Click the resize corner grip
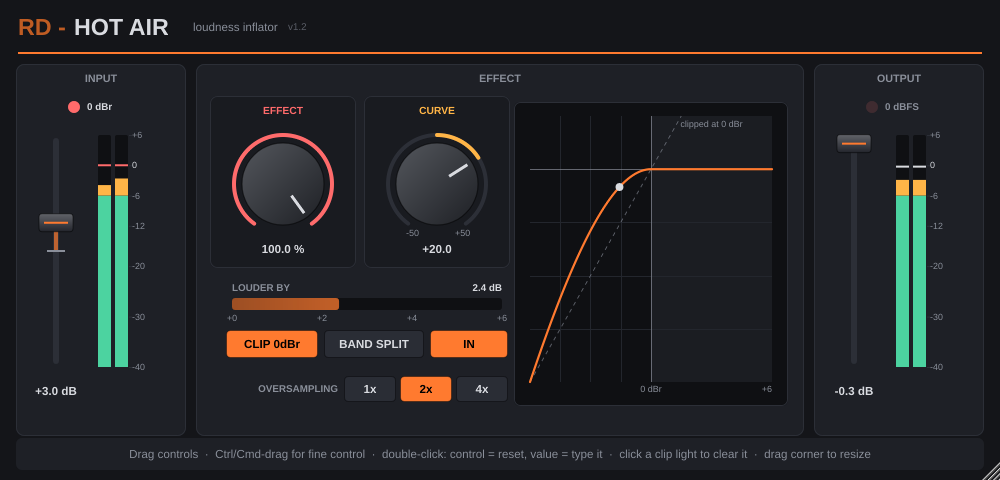This screenshot has width=1000, height=480. coord(992,472)
